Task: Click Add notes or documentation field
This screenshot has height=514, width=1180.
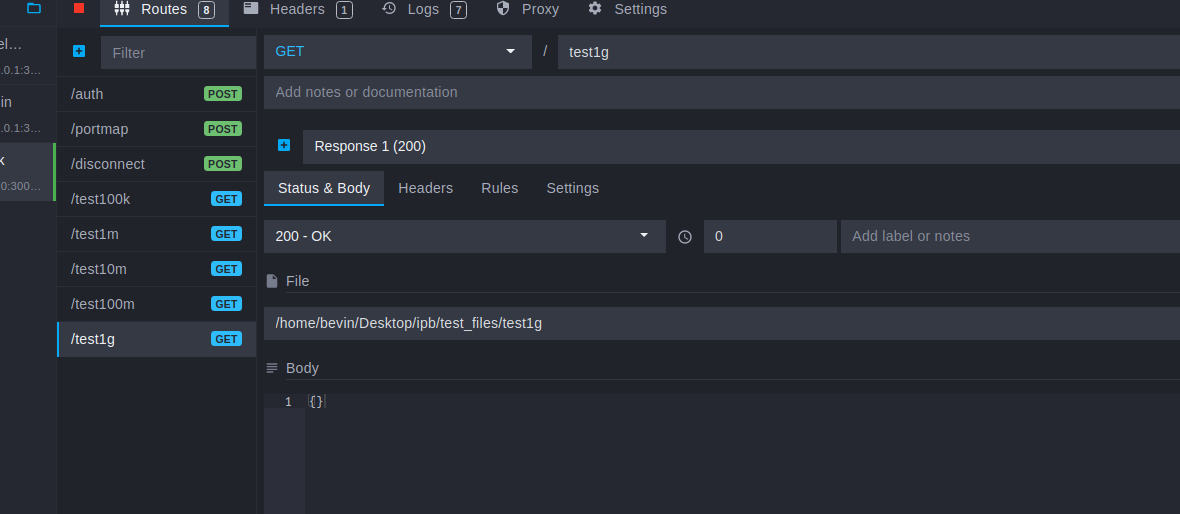Action: 722,92
